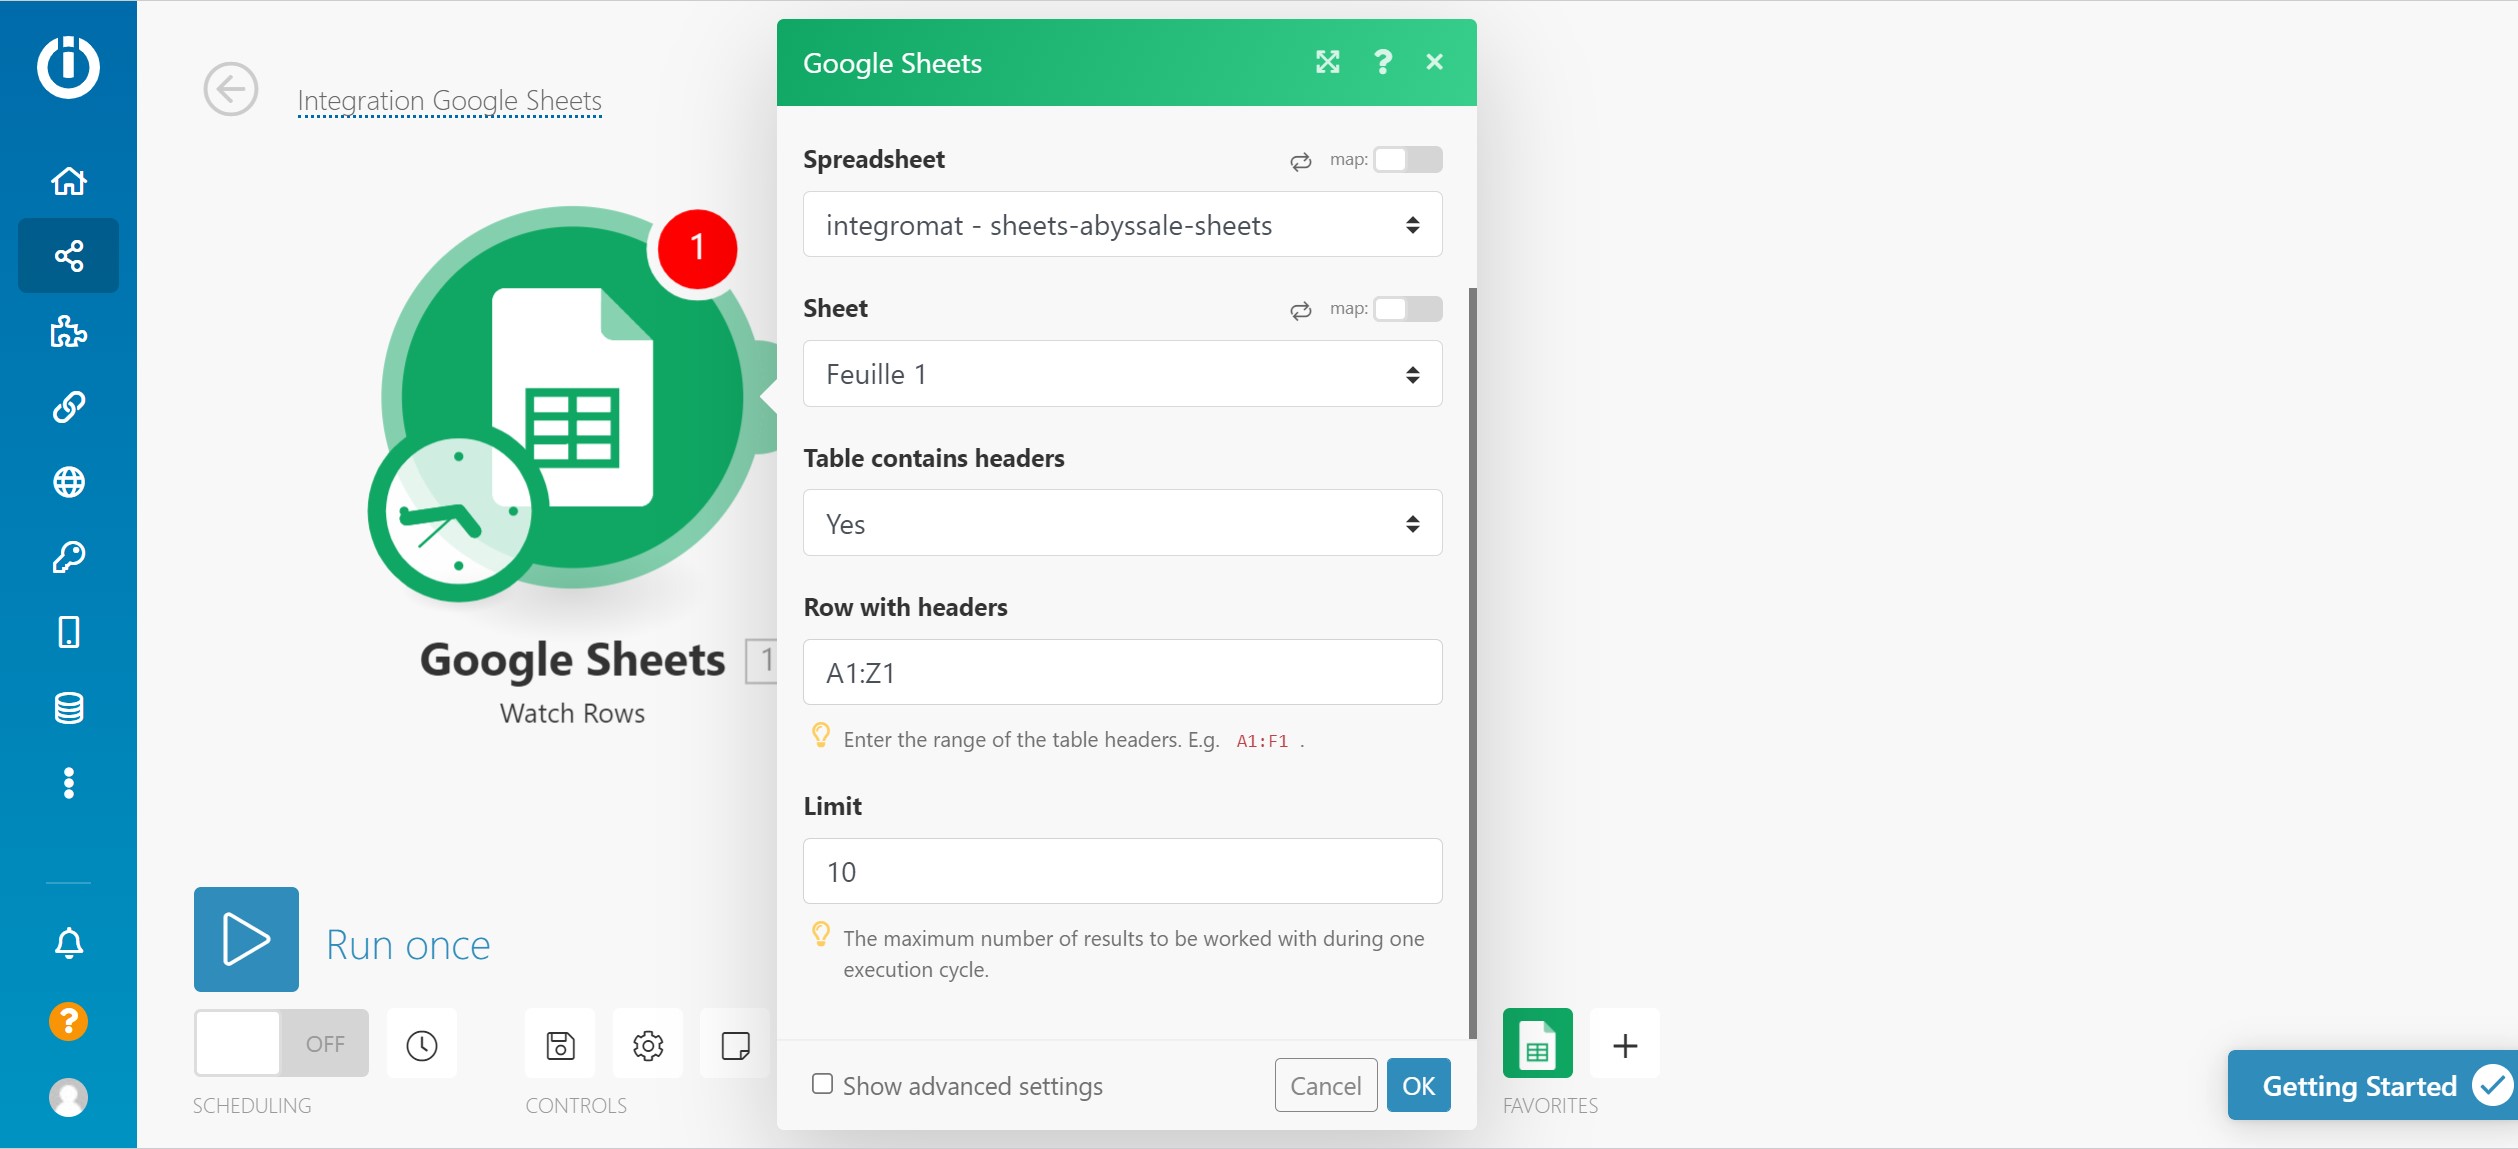Image resolution: width=2518 pixels, height=1149 pixels.
Task: Toggle the Spreadsheet map switch
Action: tap(1407, 160)
